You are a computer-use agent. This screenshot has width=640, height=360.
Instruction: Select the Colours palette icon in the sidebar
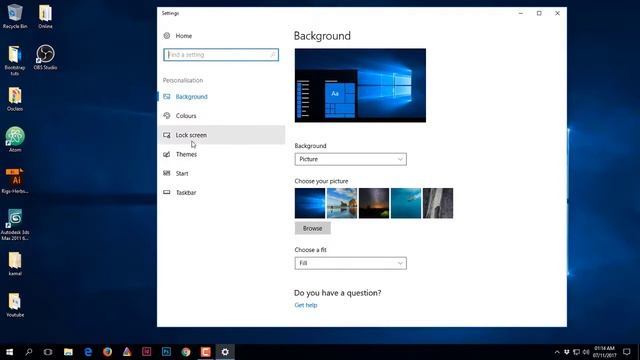coord(167,116)
